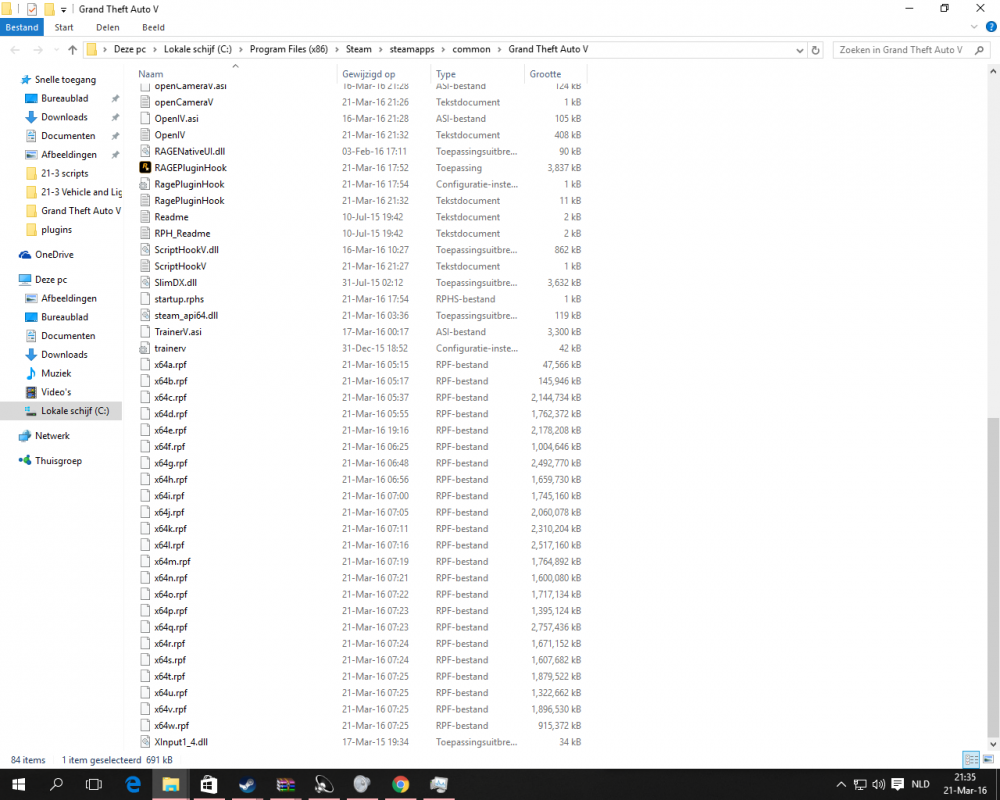Show hidden system tray icons

click(841, 784)
